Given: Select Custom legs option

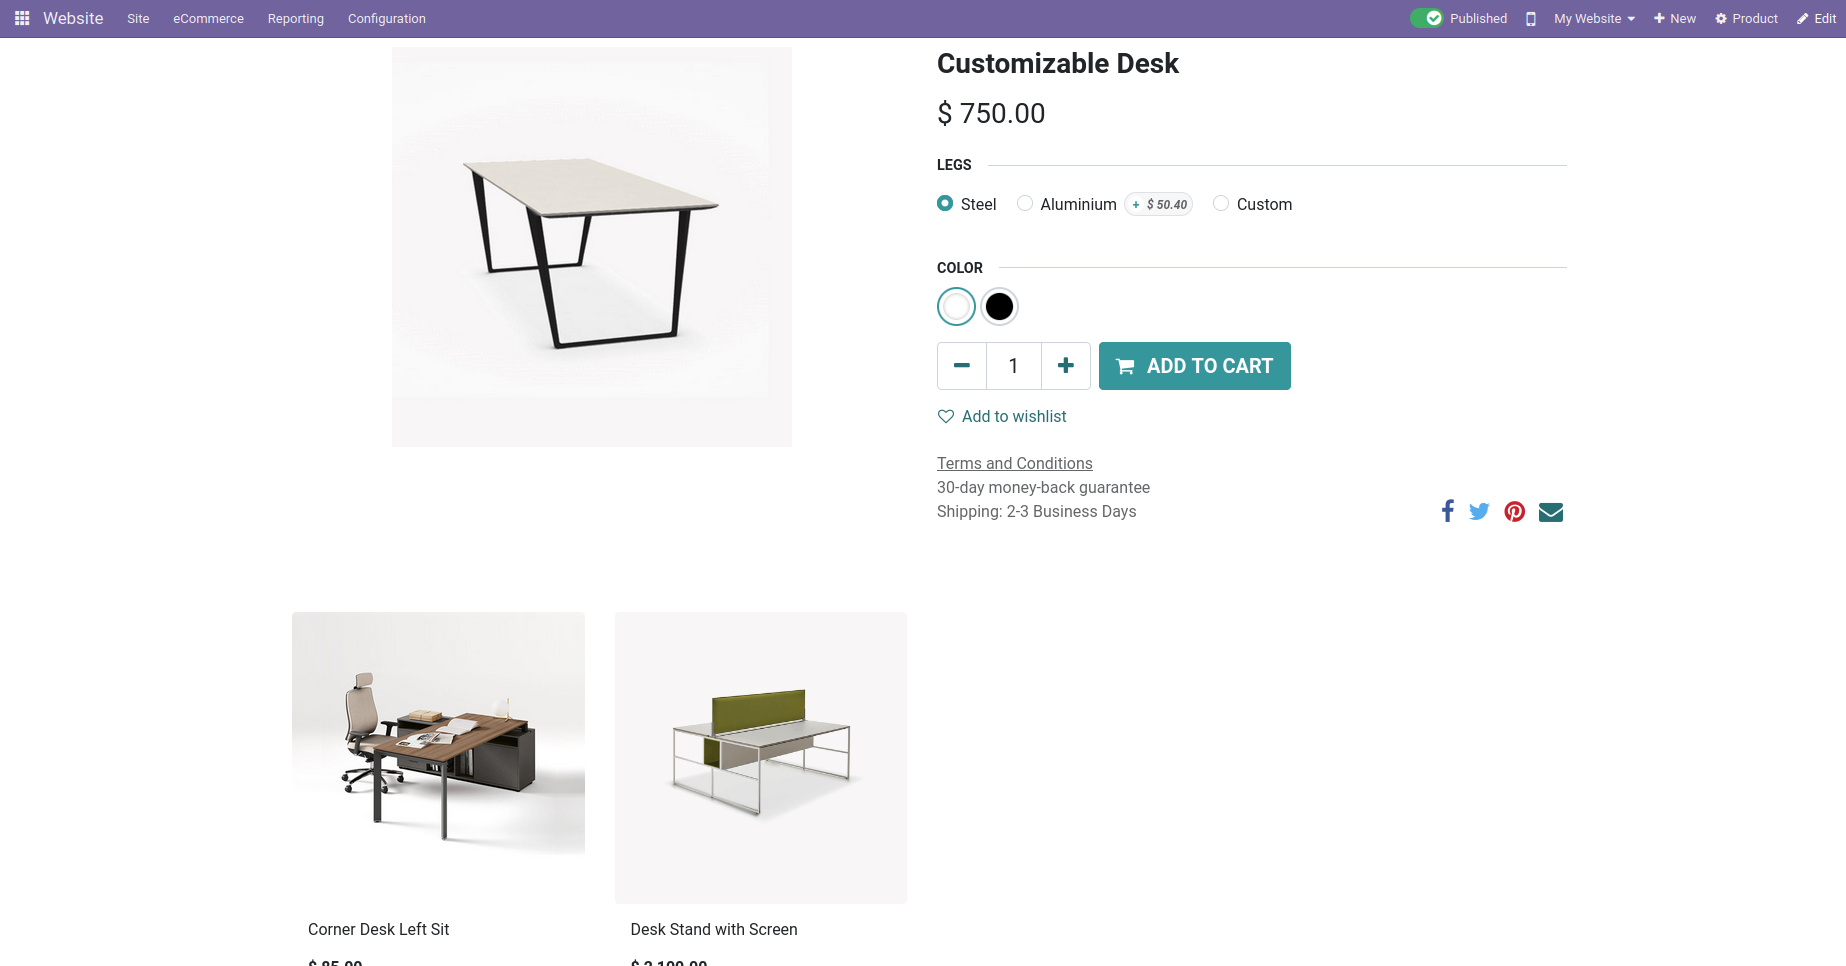Looking at the screenshot, I should tap(1221, 204).
